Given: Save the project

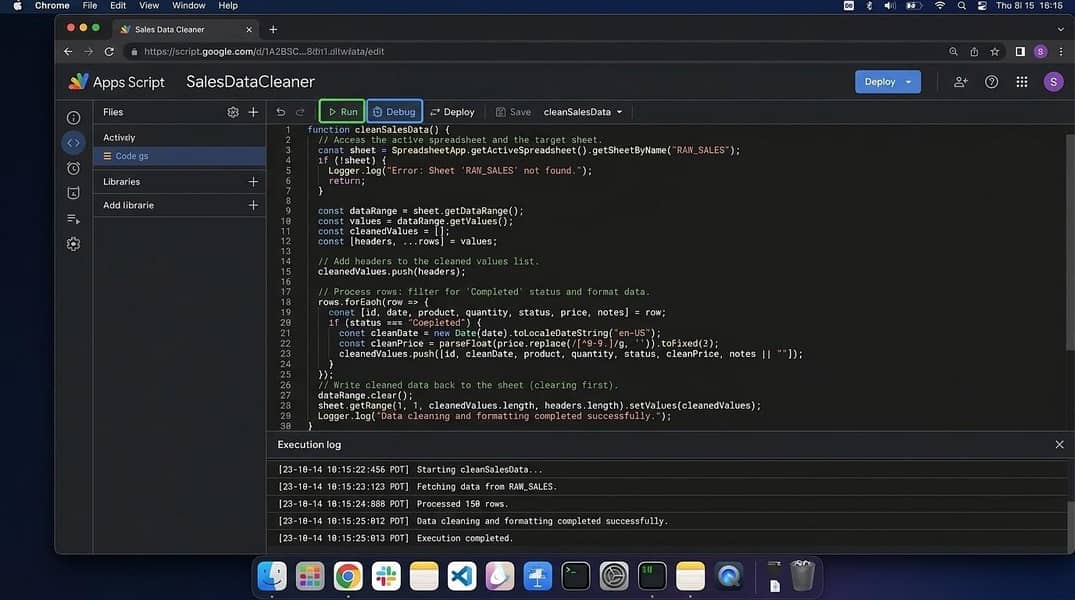Looking at the screenshot, I should 513,112.
